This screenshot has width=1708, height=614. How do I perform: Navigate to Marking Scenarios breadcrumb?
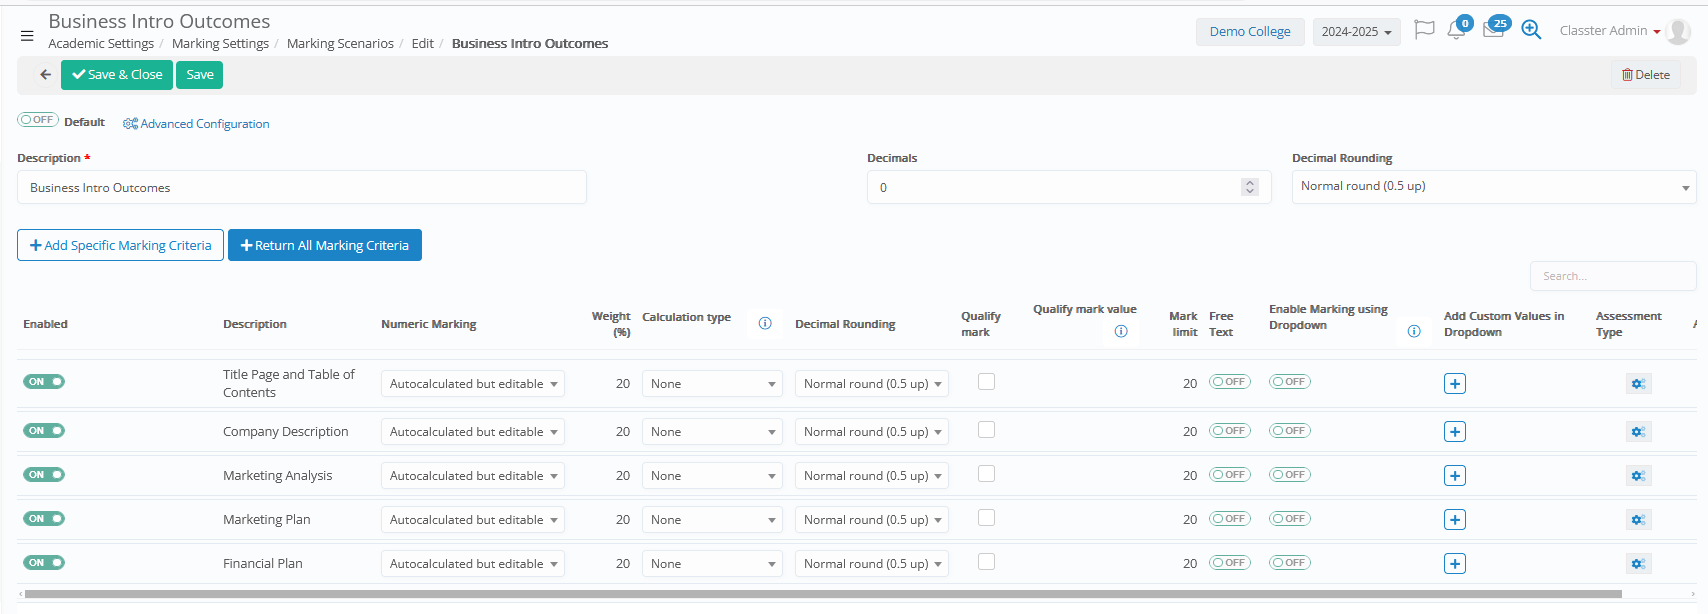[x=340, y=44]
